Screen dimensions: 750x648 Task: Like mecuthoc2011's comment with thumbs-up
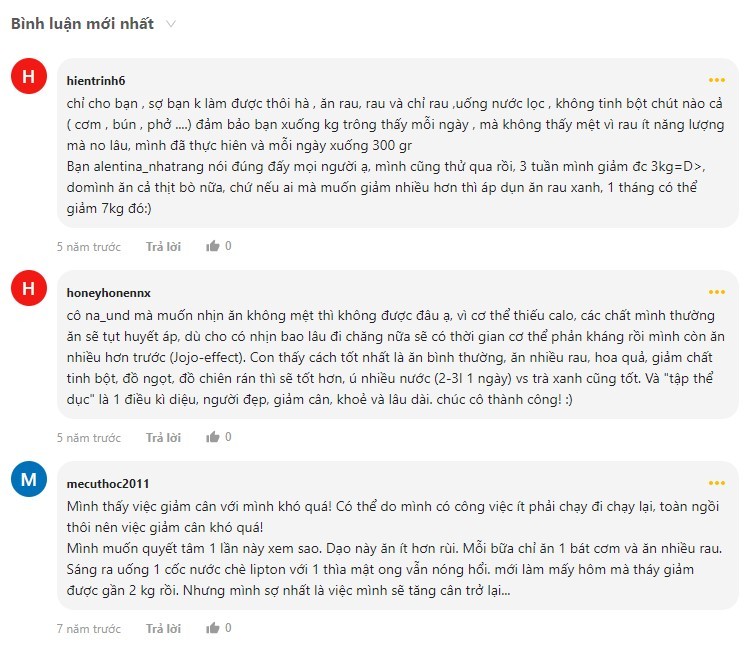tap(213, 629)
